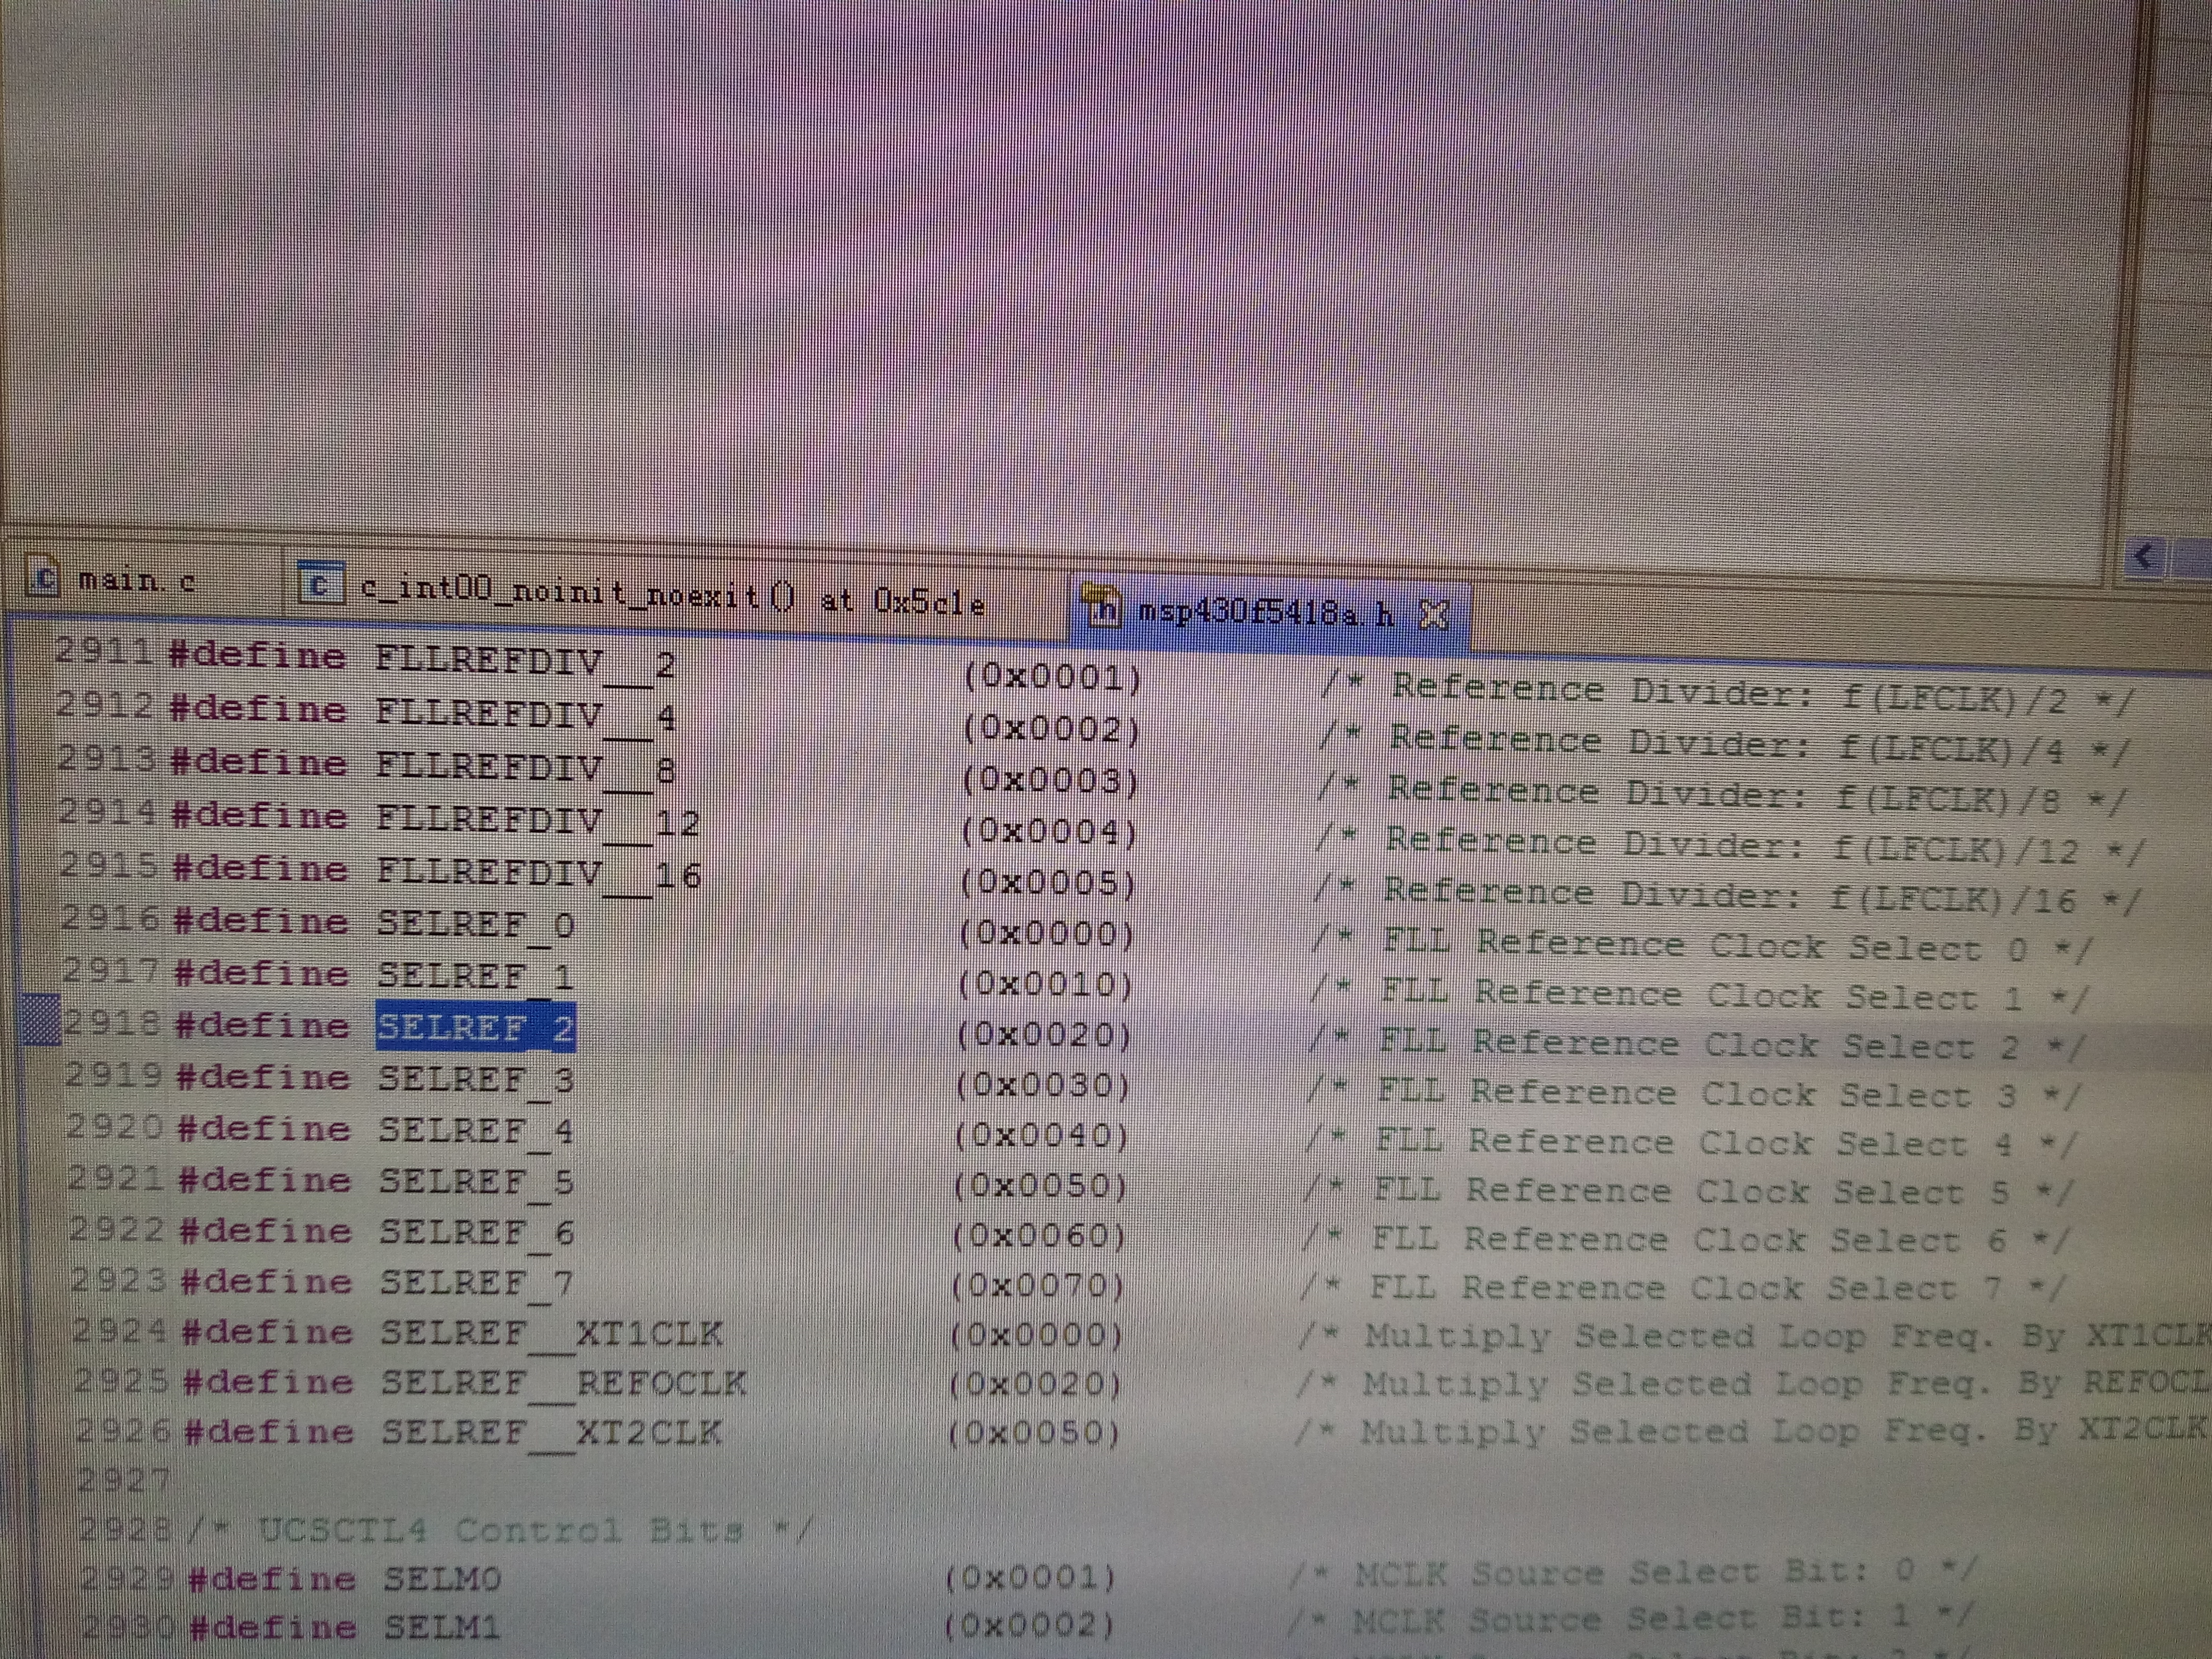Viewport: 2212px width, 1659px height.
Task: Click the SELREF__XT1CLK definition
Action: coord(551,1333)
